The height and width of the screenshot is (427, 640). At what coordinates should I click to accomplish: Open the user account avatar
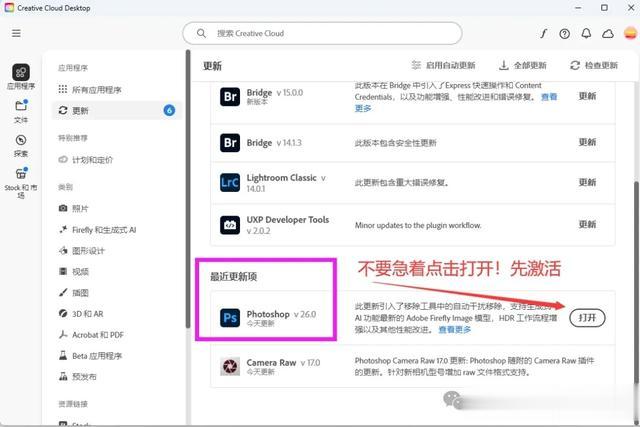630,33
